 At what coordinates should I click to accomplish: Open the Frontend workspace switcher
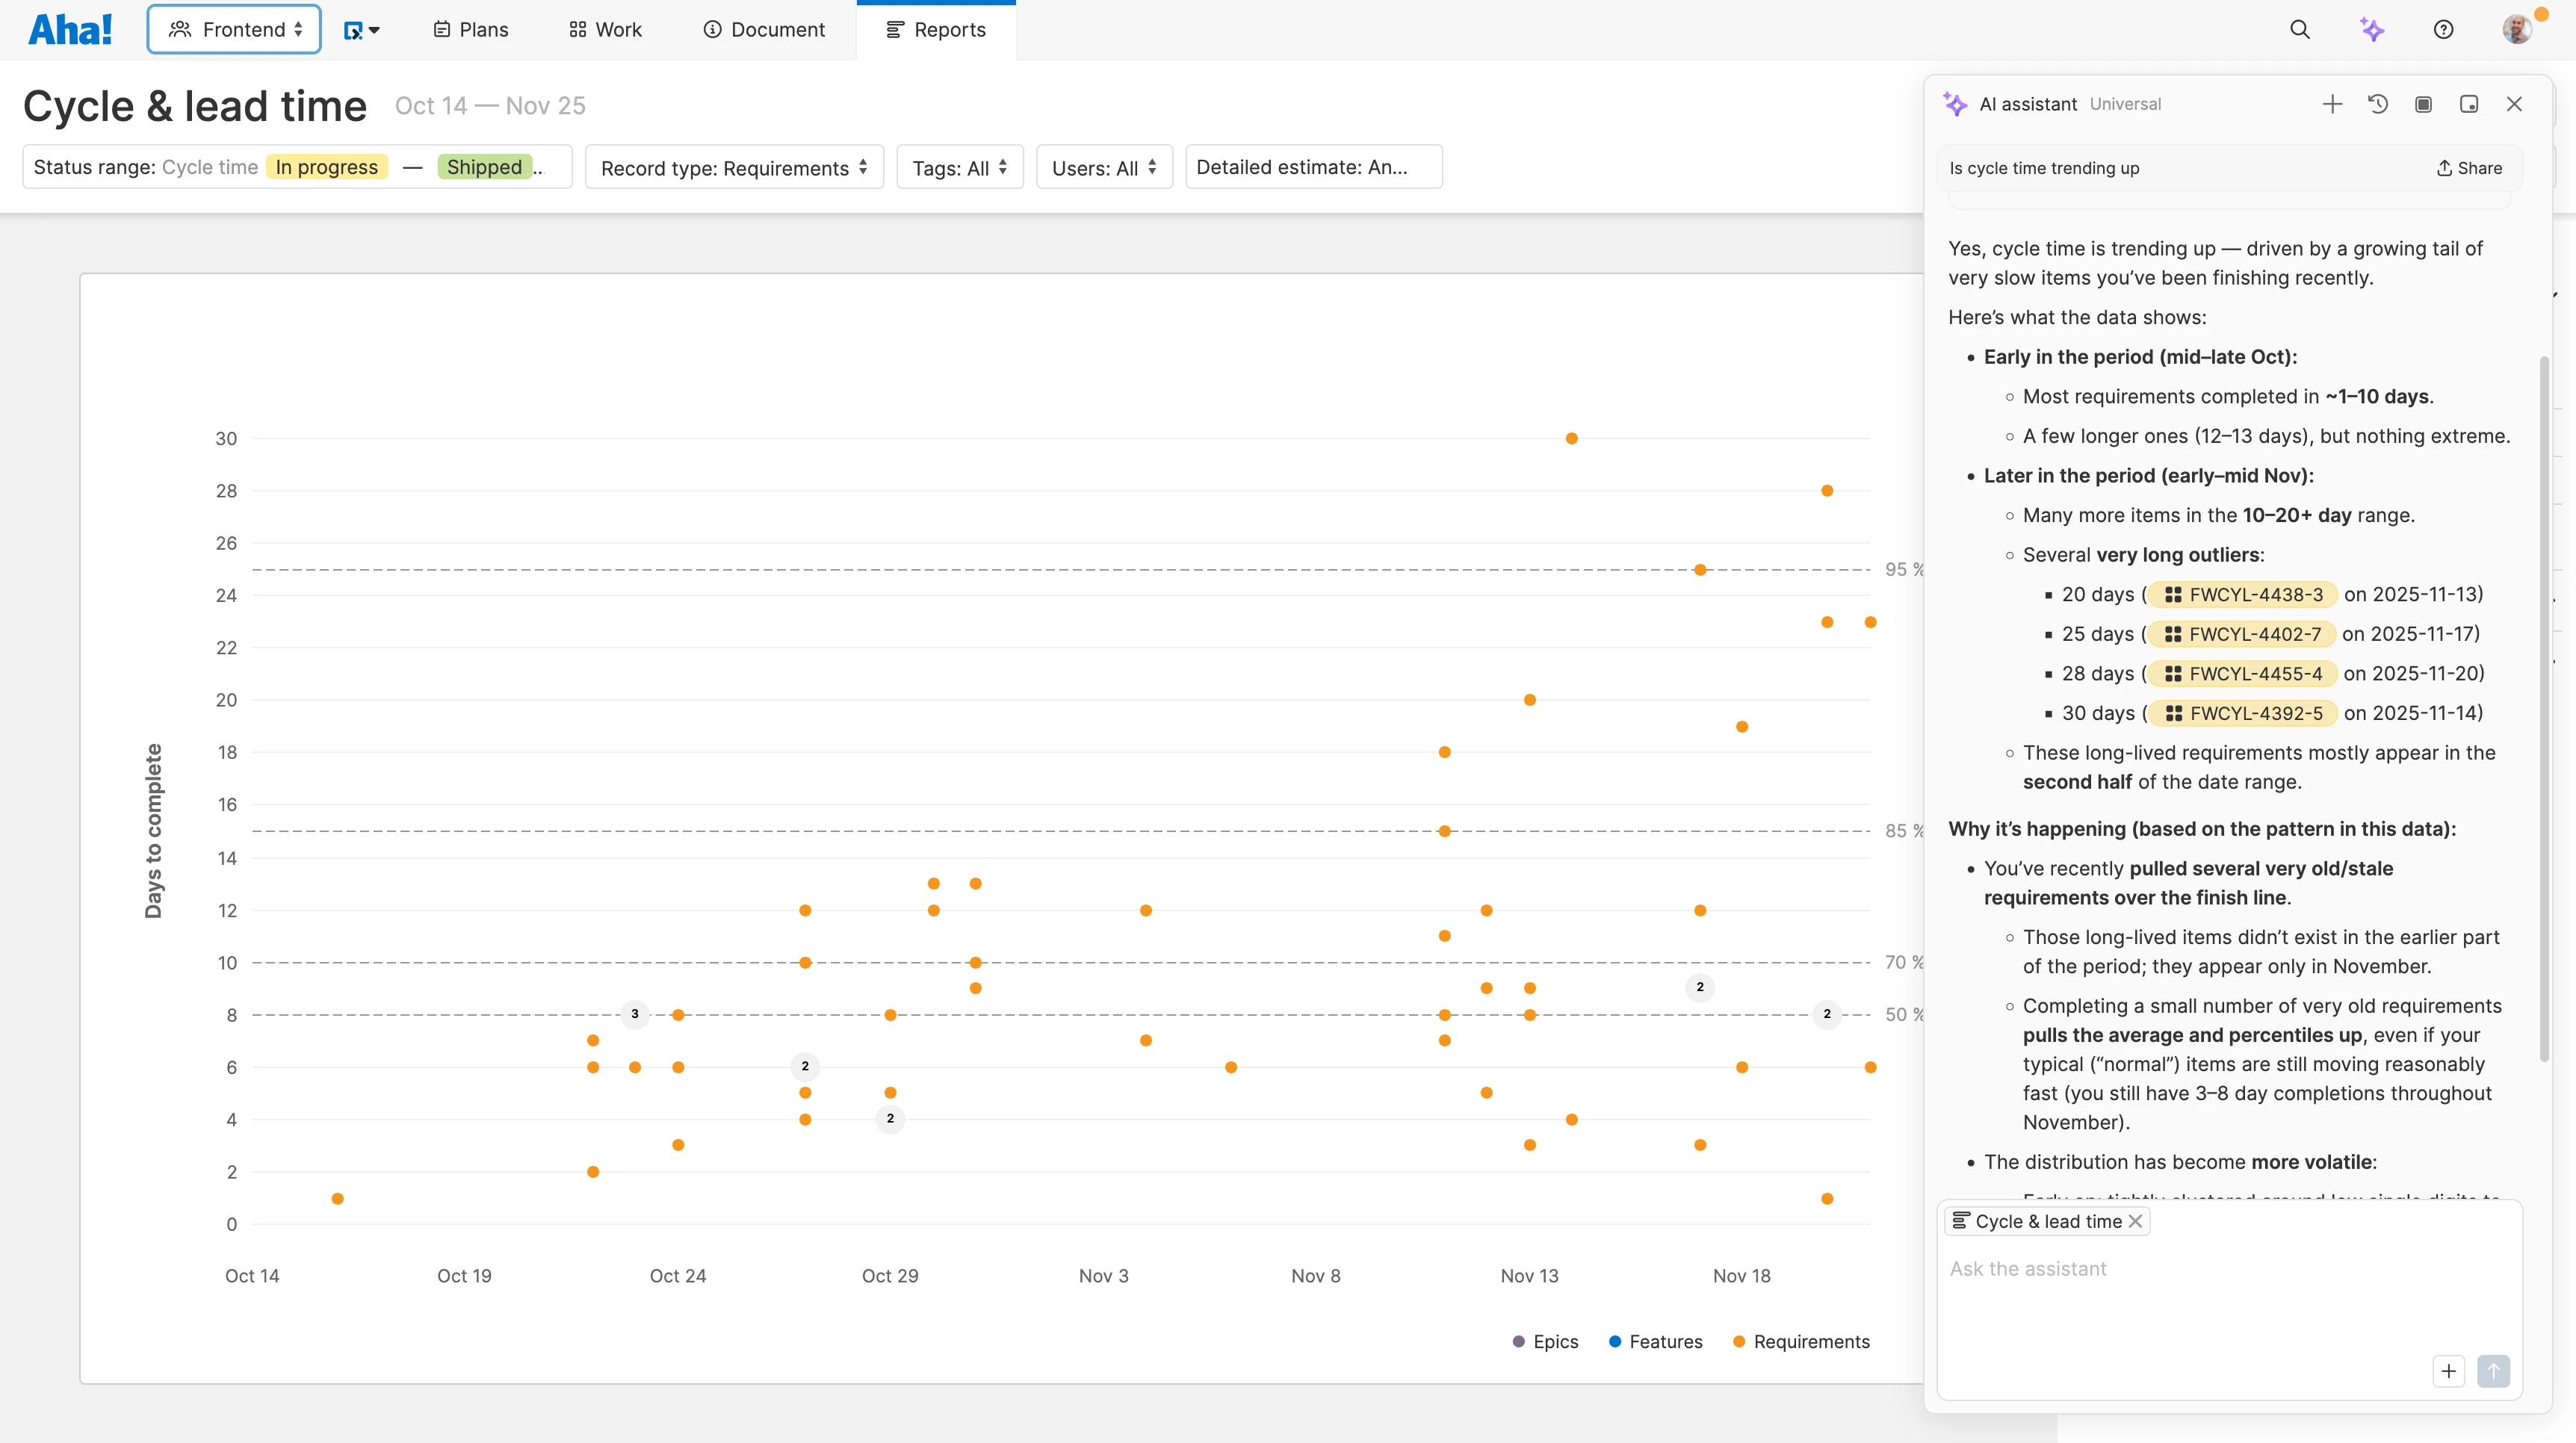tap(233, 29)
